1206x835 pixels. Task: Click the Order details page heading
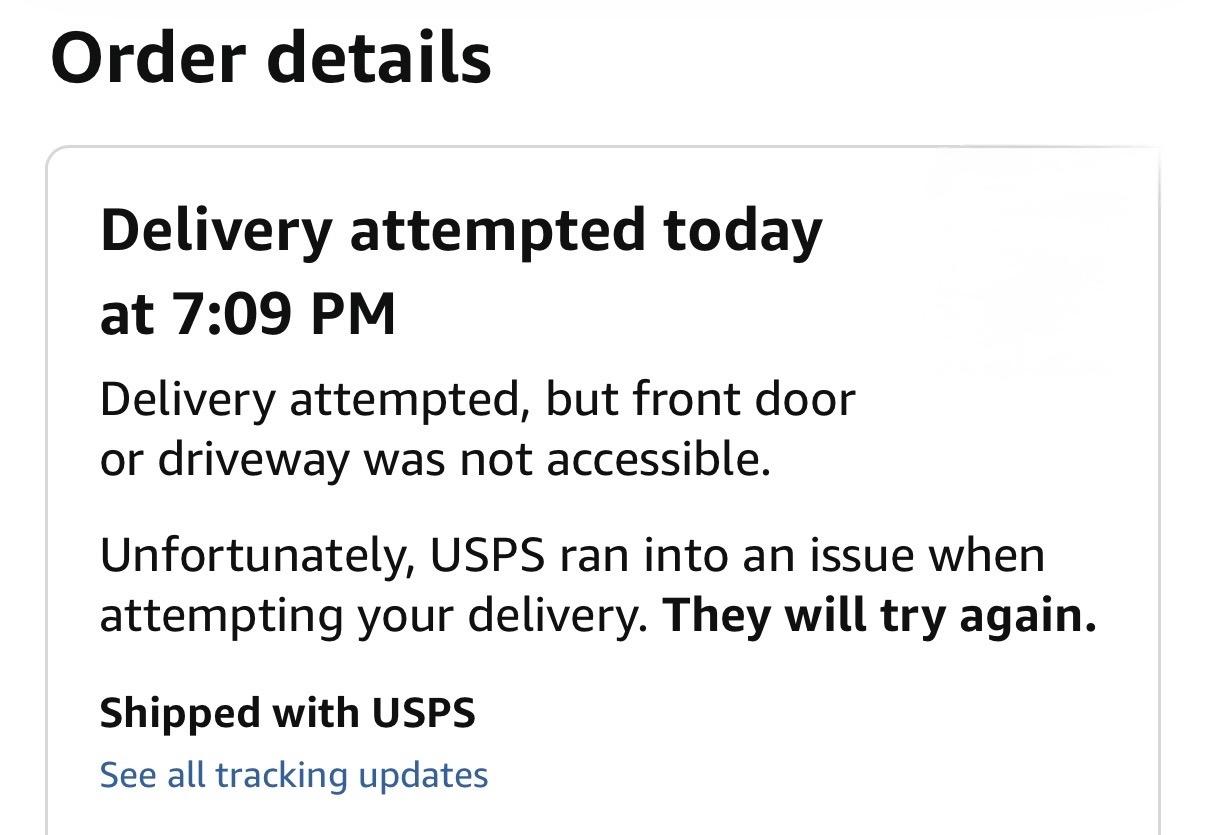click(270, 57)
